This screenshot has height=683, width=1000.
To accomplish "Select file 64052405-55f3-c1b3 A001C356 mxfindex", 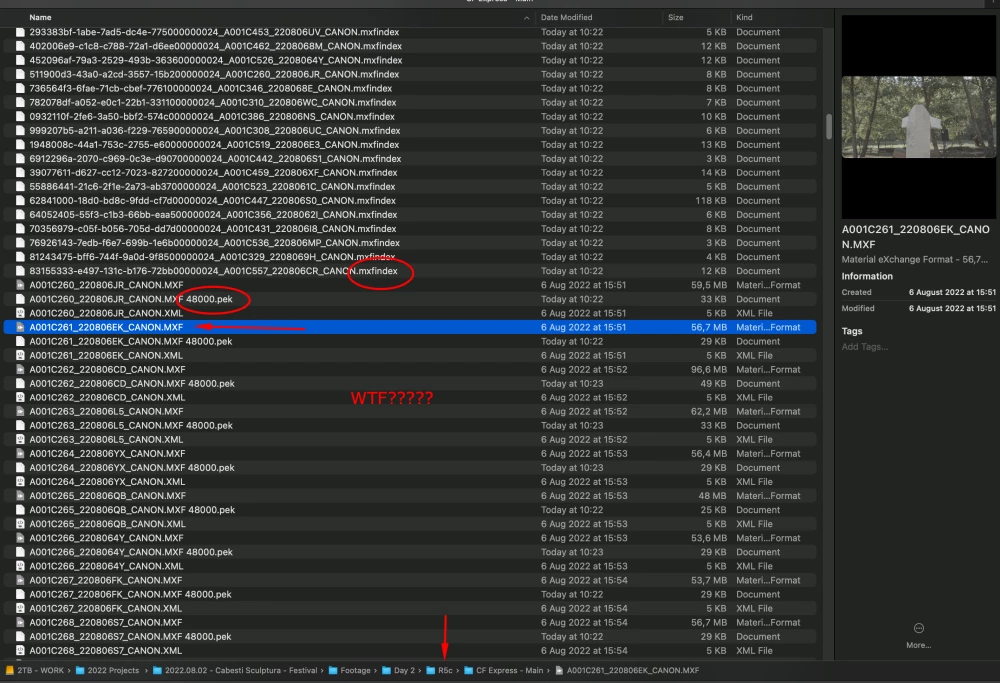I will [x=213, y=214].
